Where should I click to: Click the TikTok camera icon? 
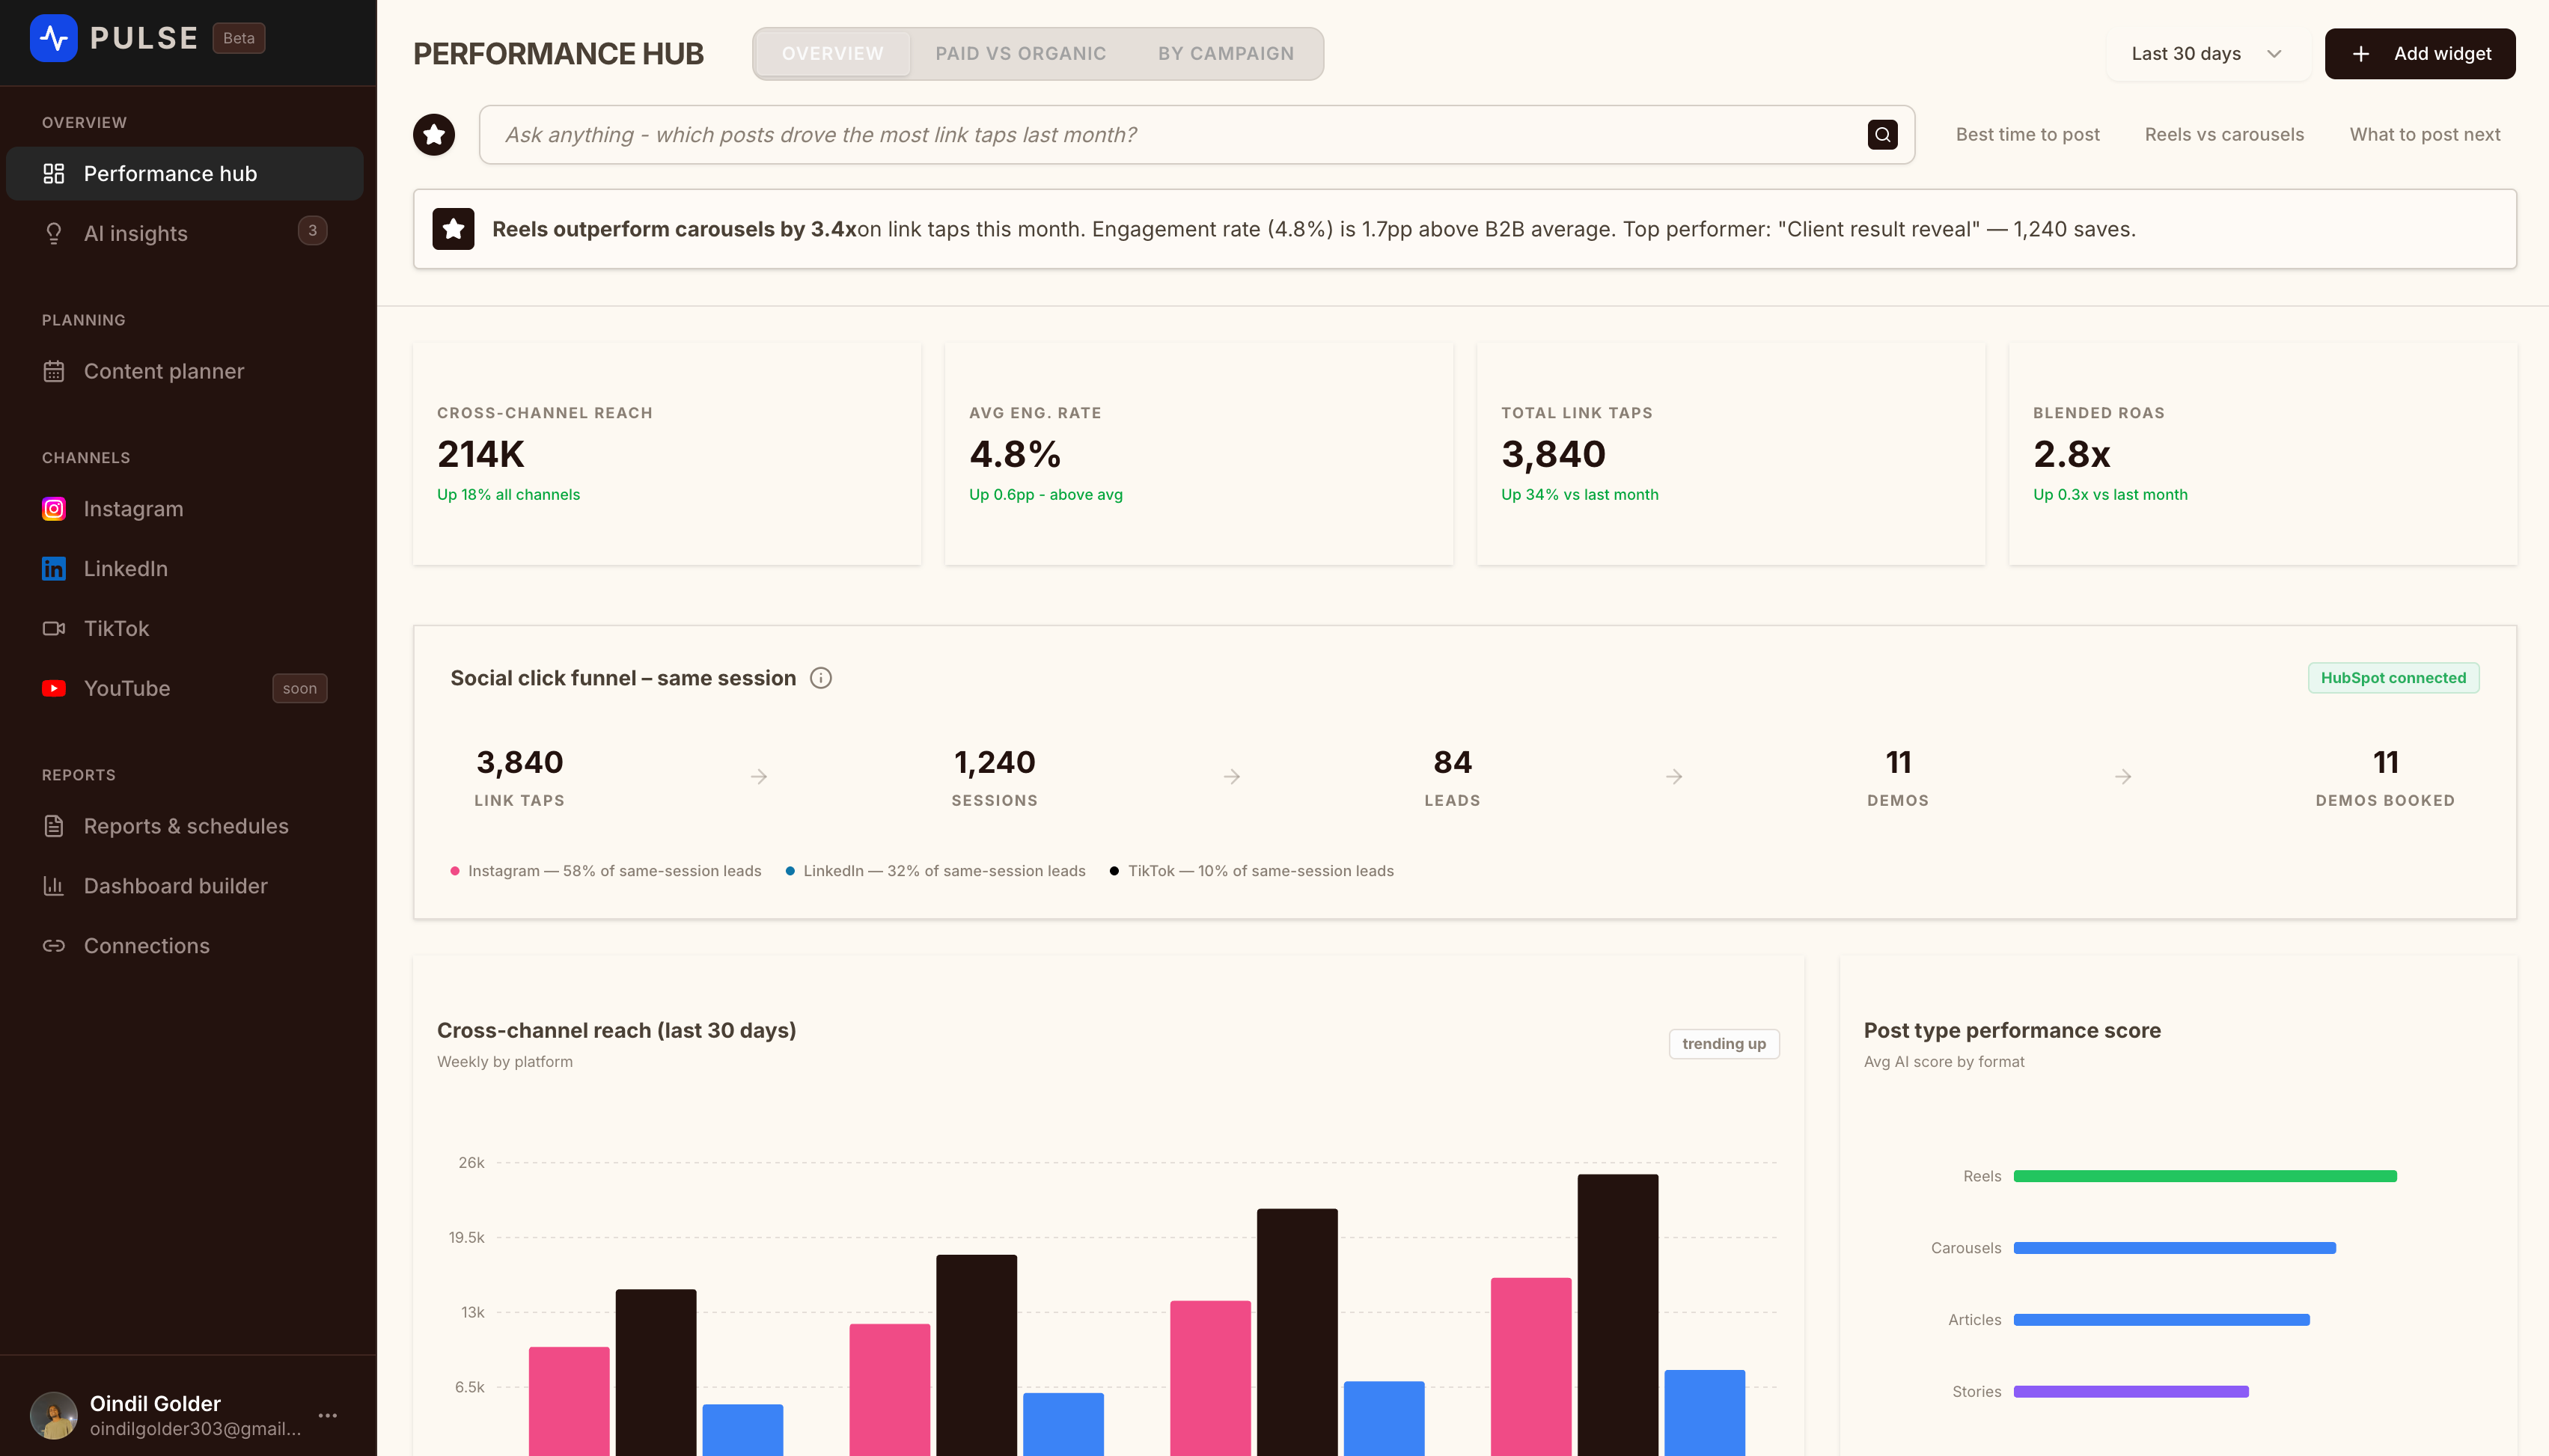point(54,629)
